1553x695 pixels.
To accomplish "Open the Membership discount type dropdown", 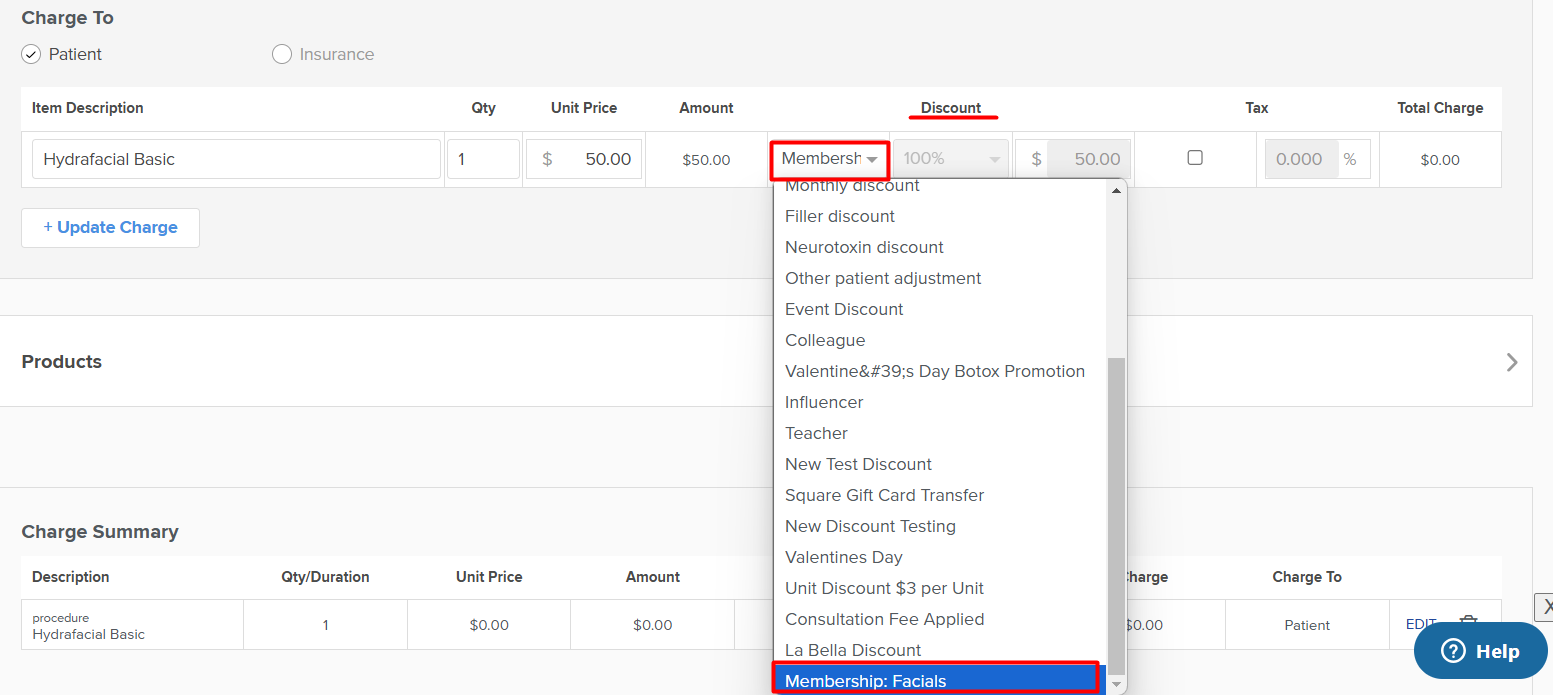I will tap(830, 159).
